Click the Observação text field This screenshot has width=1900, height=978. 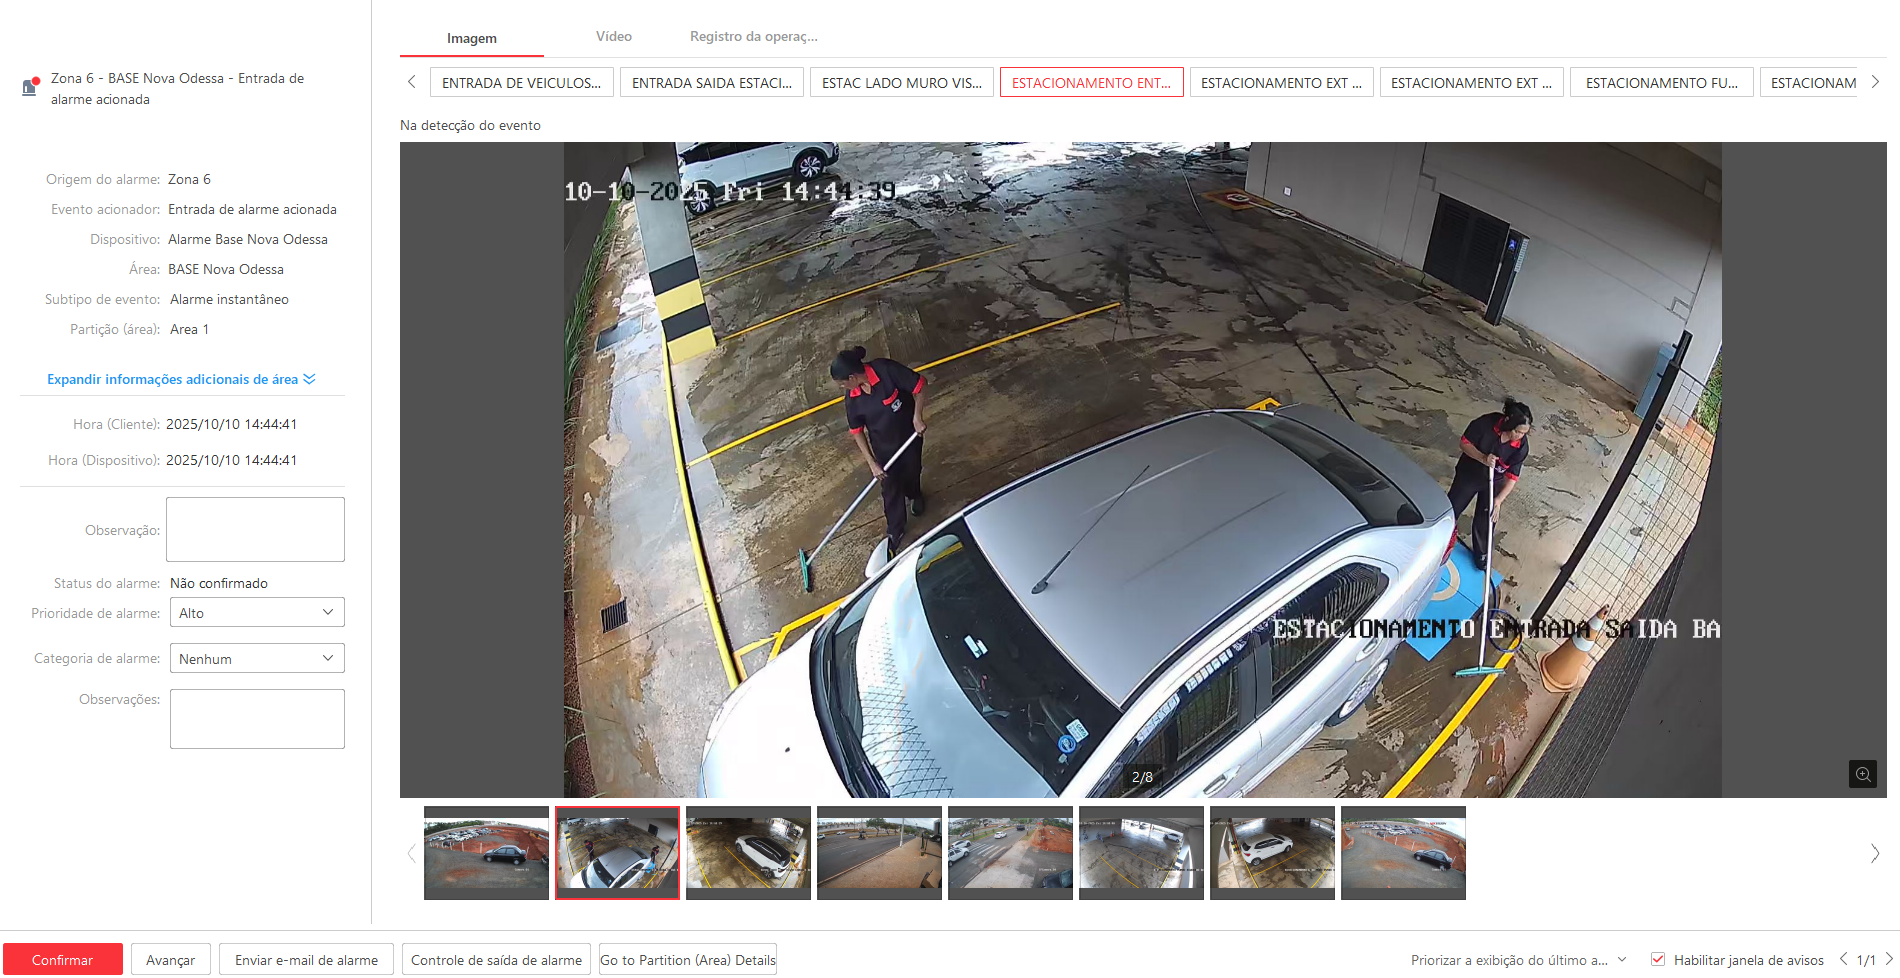255,529
